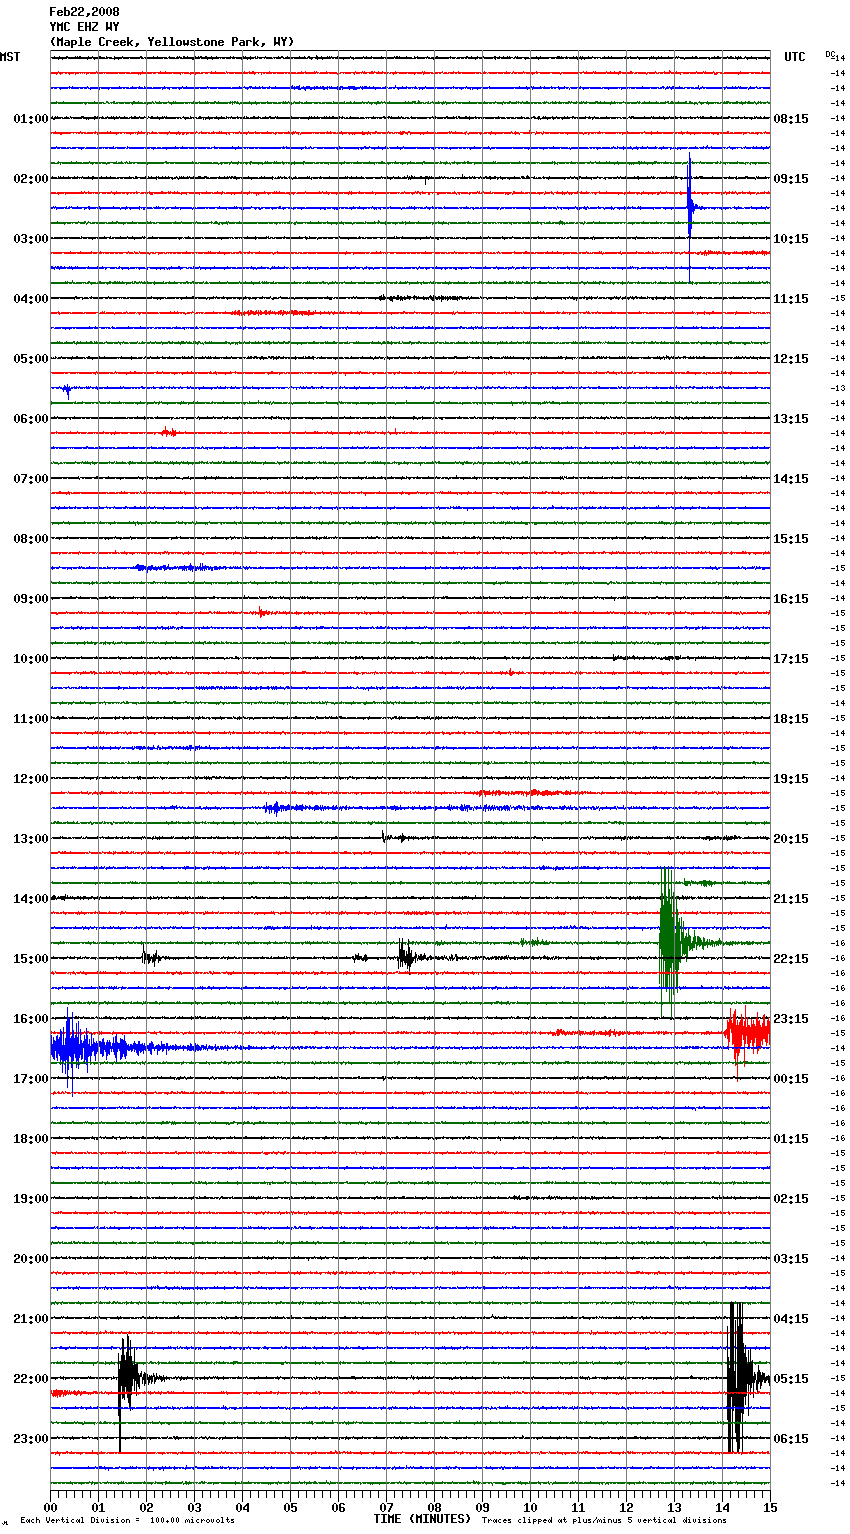This screenshot has height=1534, width=850.
Task: Select the "16:00" MST row label
Action: click(x=31, y=1019)
